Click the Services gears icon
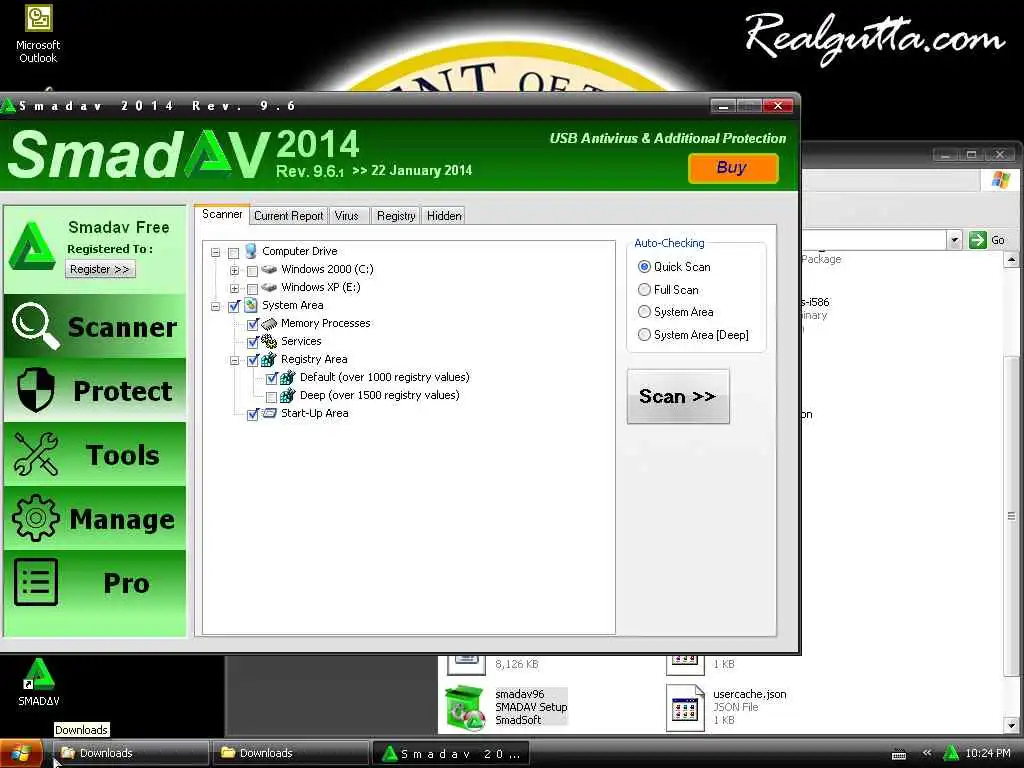Image resolution: width=1024 pixels, height=768 pixels. pyautogui.click(x=269, y=342)
